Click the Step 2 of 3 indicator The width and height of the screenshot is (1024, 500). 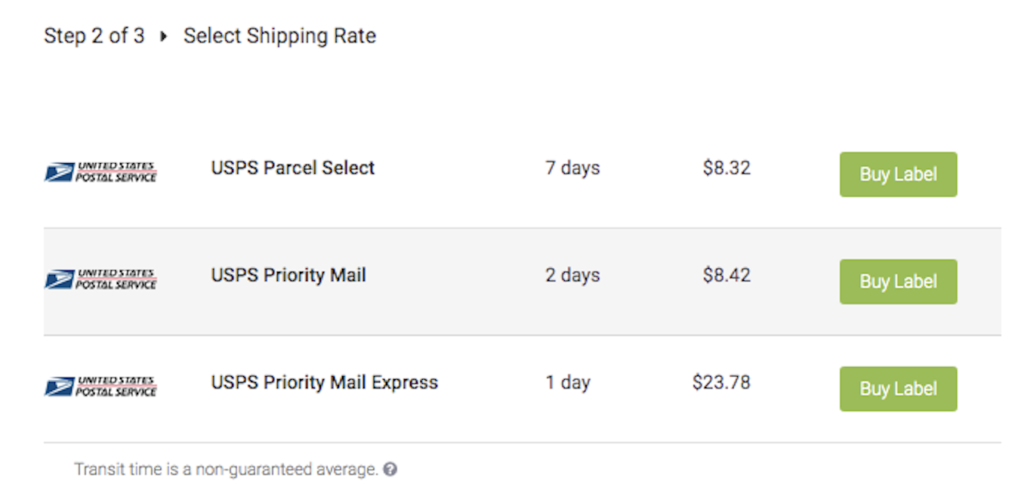point(94,37)
